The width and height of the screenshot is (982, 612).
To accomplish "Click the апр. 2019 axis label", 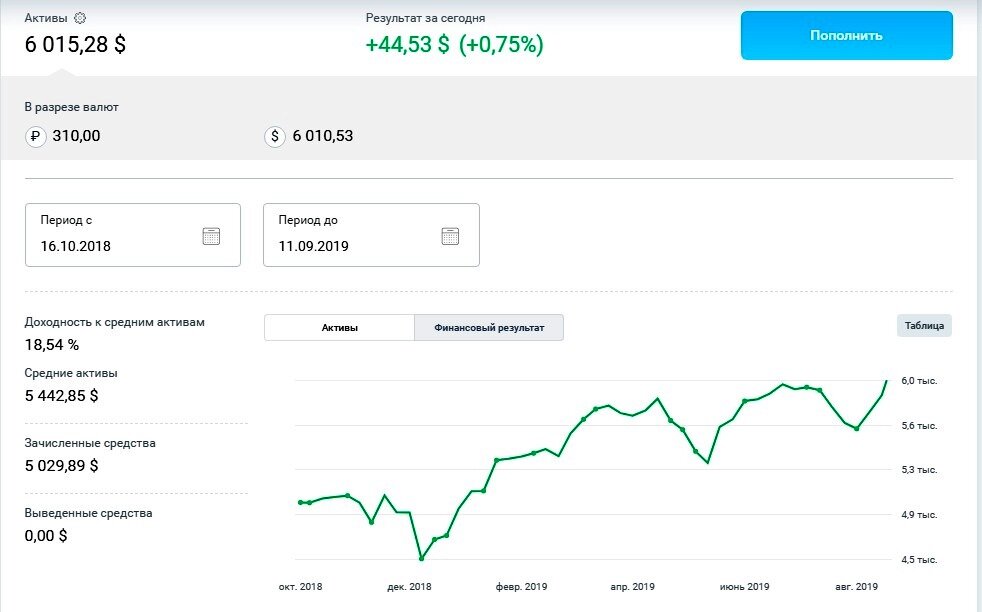I will [x=633, y=587].
